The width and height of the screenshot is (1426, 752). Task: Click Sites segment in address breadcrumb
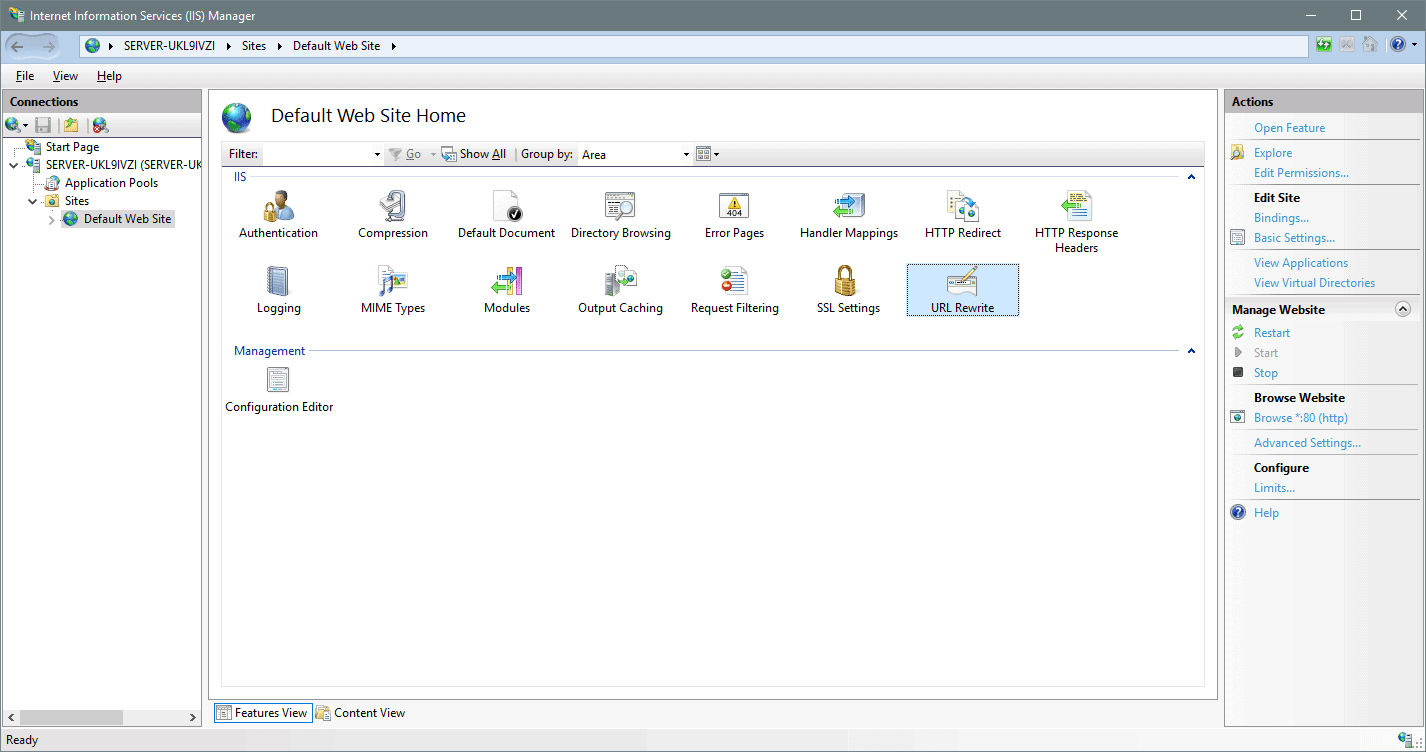point(254,46)
